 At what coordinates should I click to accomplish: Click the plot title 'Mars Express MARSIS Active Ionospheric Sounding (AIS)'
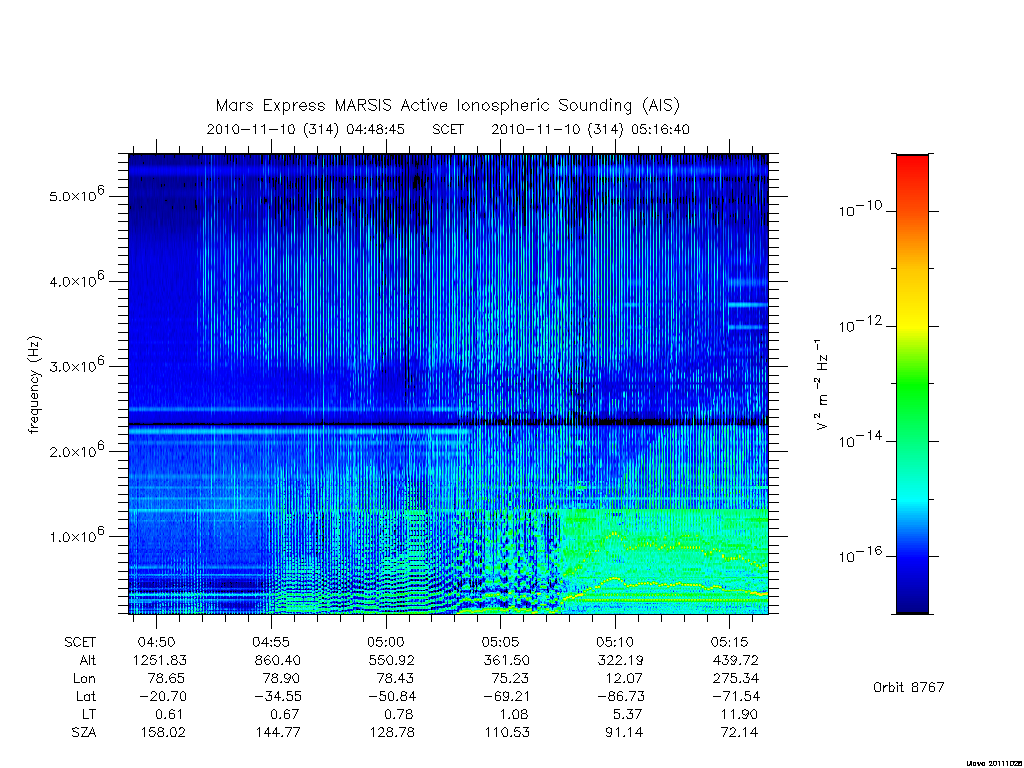coord(448,105)
